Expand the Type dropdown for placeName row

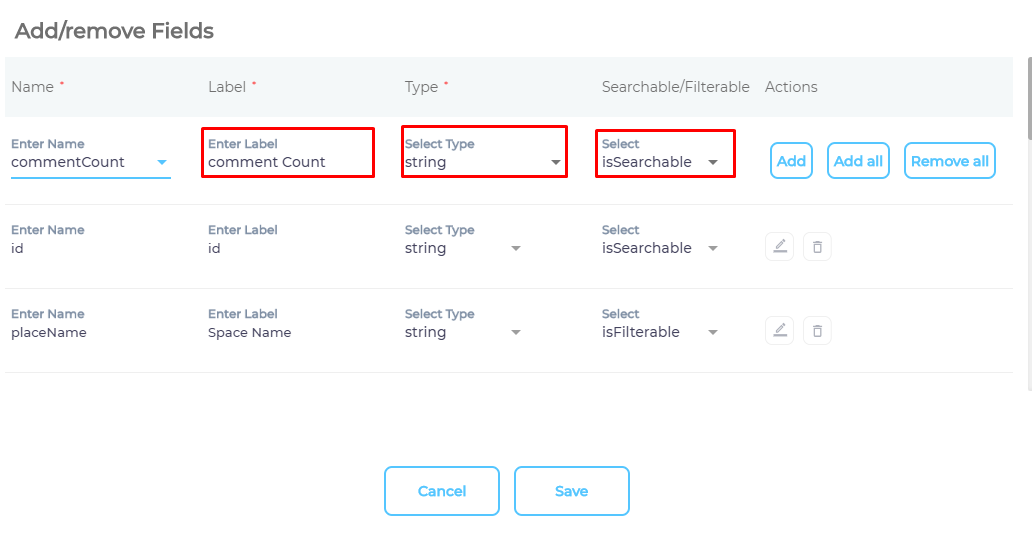(x=516, y=332)
